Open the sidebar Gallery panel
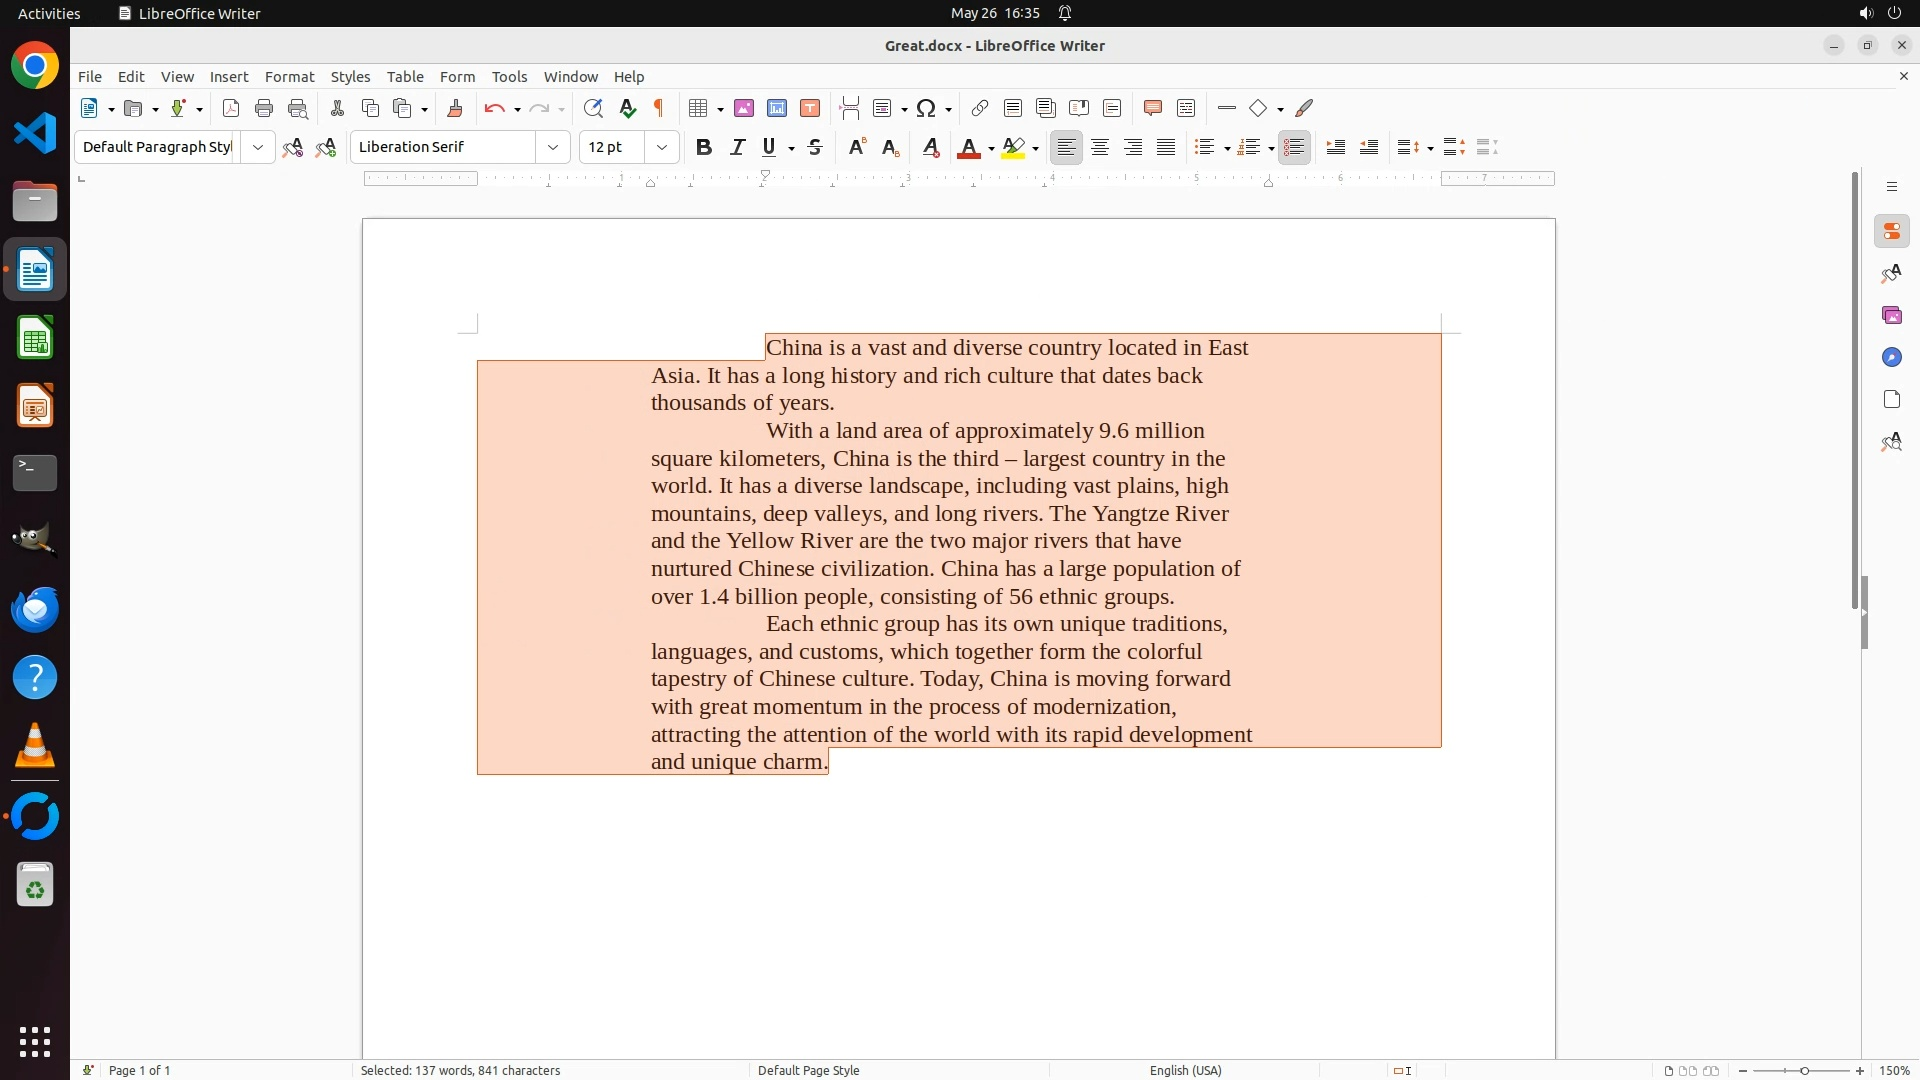Image resolution: width=1920 pixels, height=1080 pixels. click(1891, 315)
